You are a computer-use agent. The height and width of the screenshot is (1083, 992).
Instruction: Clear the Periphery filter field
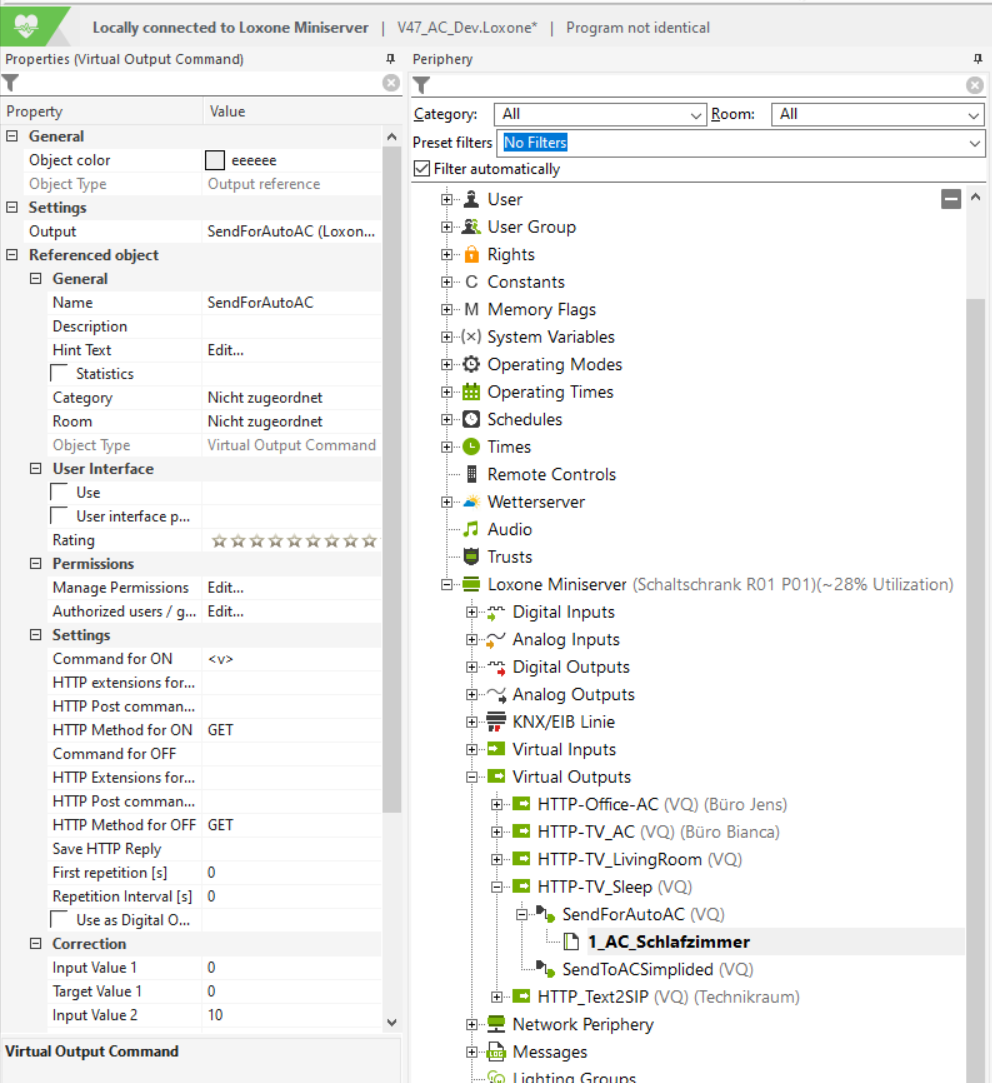pyautogui.click(x=975, y=85)
